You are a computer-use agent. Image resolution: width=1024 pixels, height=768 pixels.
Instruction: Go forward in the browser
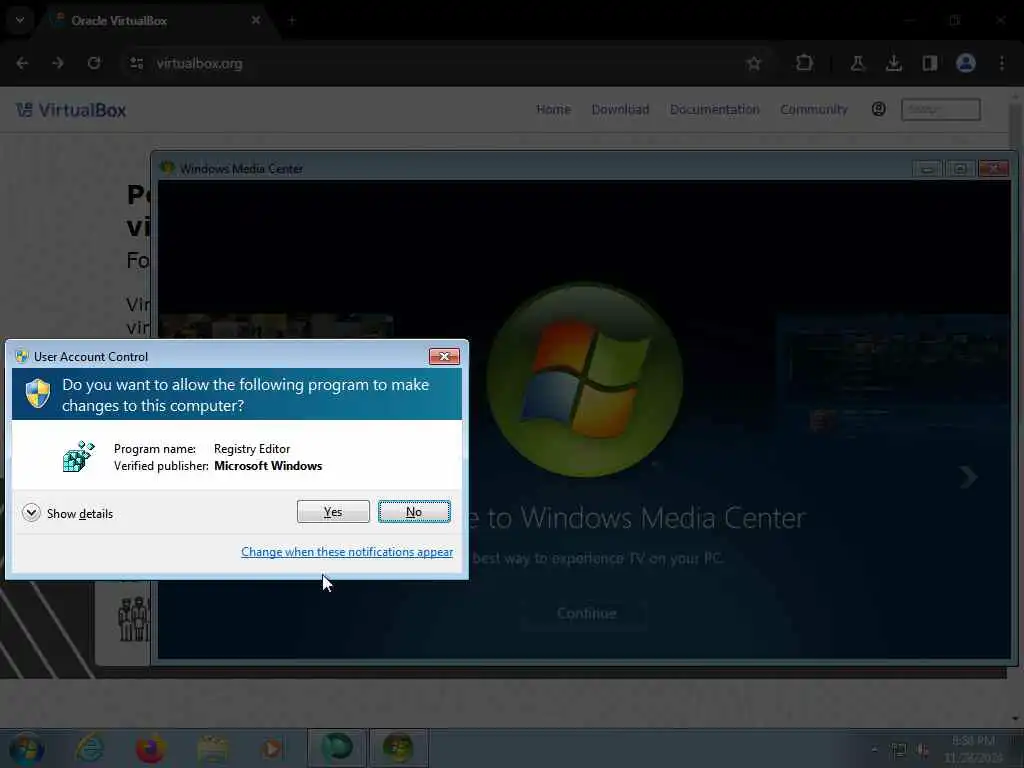point(58,63)
